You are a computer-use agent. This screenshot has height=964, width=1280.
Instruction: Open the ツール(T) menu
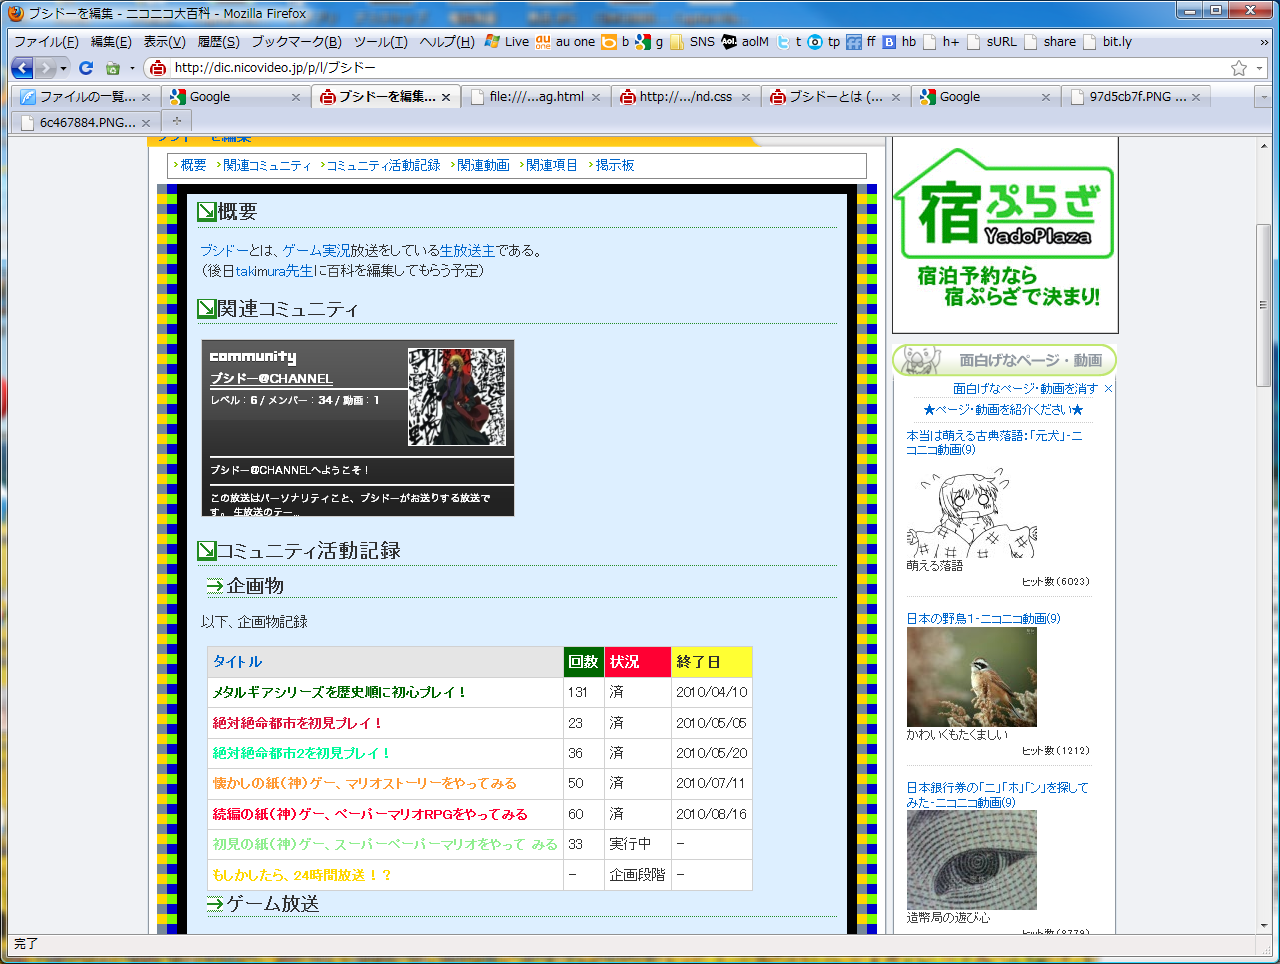[x=380, y=41]
